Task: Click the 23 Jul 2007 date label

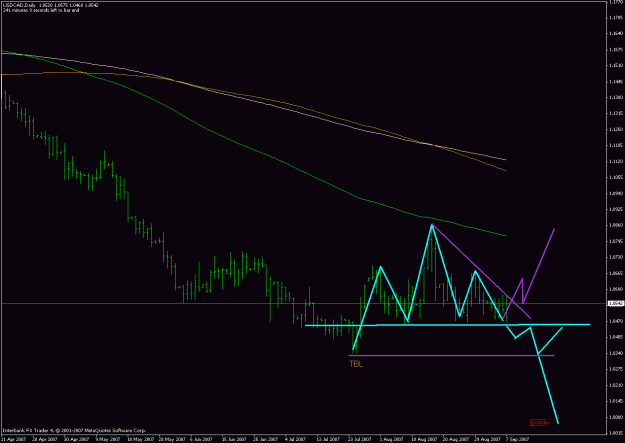Action: (x=359, y=439)
